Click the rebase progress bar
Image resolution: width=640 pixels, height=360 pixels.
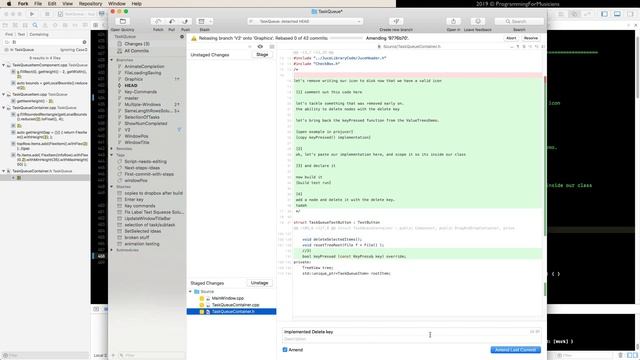[346, 38]
